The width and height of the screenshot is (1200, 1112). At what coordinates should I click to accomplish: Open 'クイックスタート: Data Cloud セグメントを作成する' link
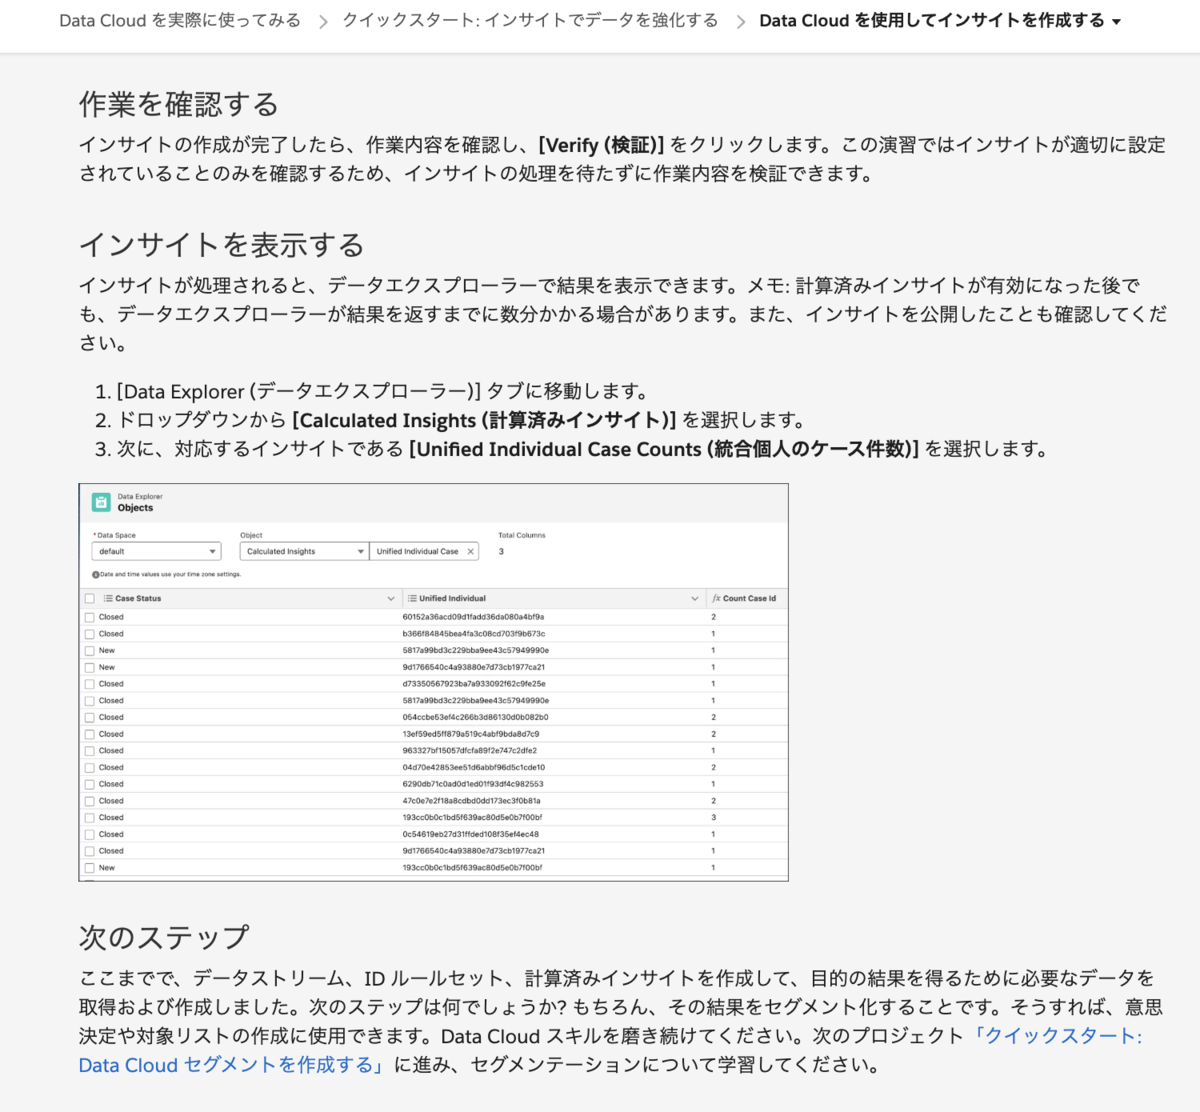coord(610,1050)
